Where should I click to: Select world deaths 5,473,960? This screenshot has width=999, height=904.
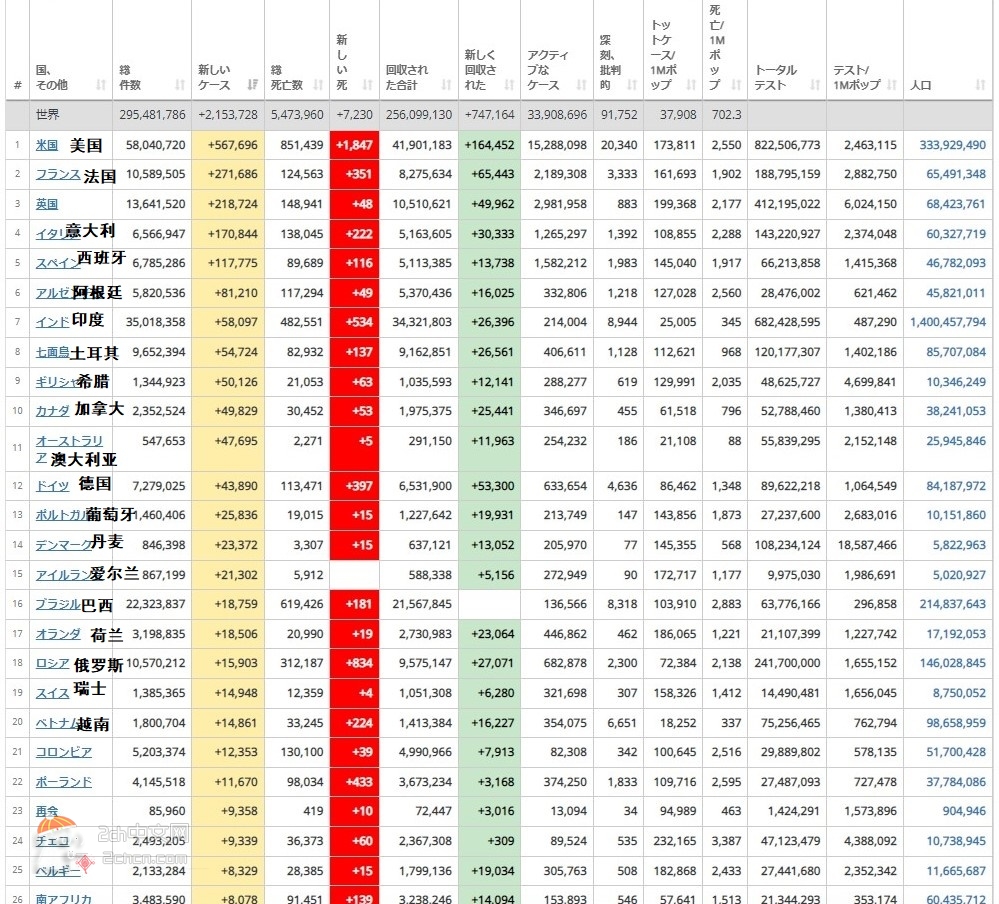coord(297,115)
